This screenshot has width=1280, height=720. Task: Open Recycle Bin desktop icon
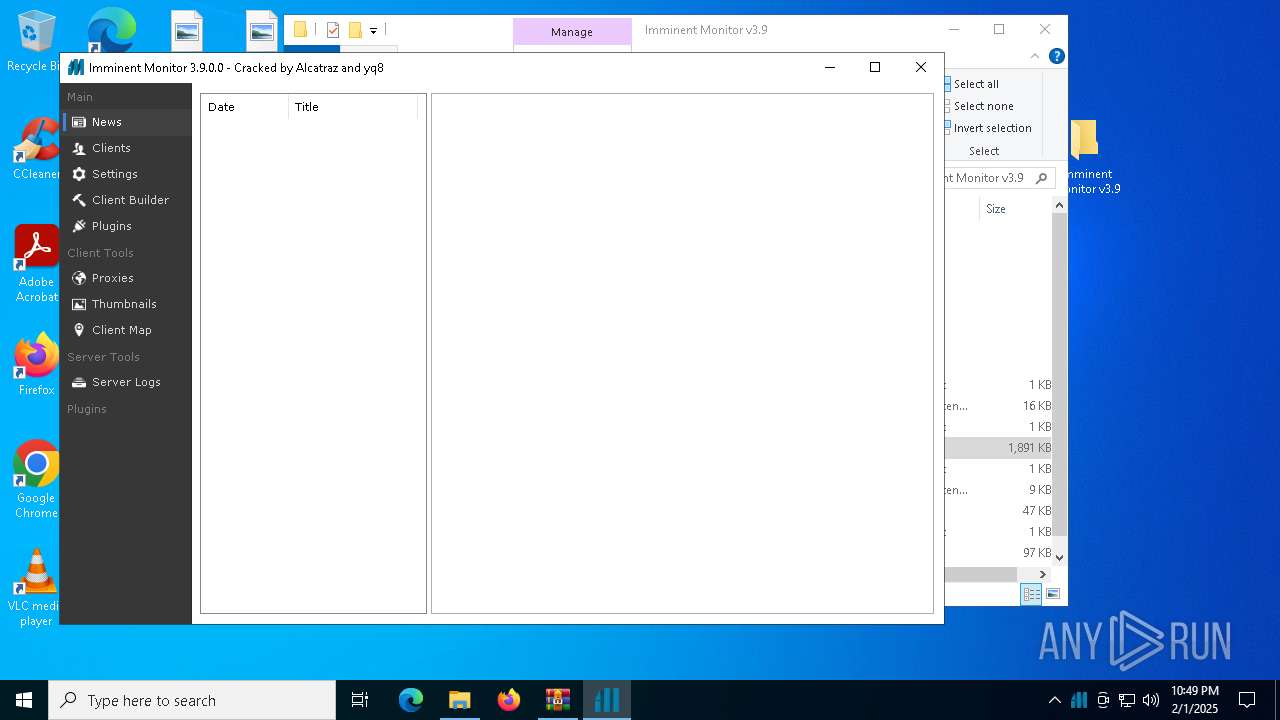tap(36, 42)
